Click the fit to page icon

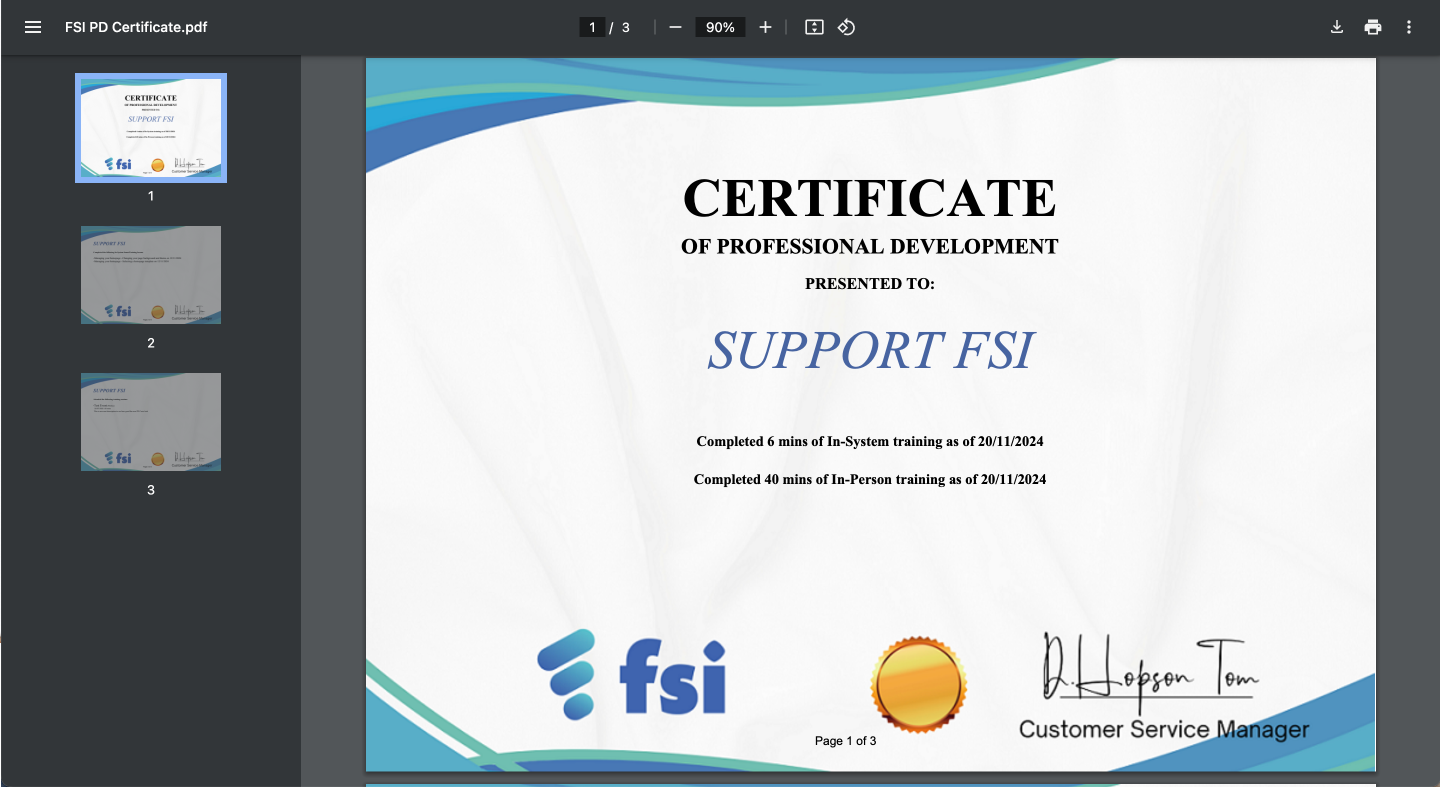(x=814, y=27)
